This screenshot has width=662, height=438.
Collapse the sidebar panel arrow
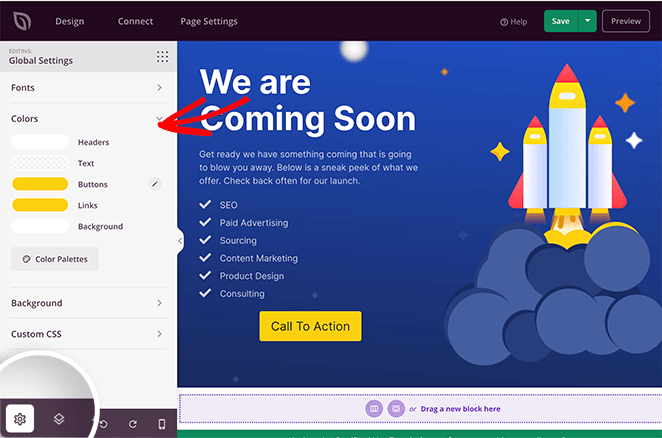tap(180, 241)
